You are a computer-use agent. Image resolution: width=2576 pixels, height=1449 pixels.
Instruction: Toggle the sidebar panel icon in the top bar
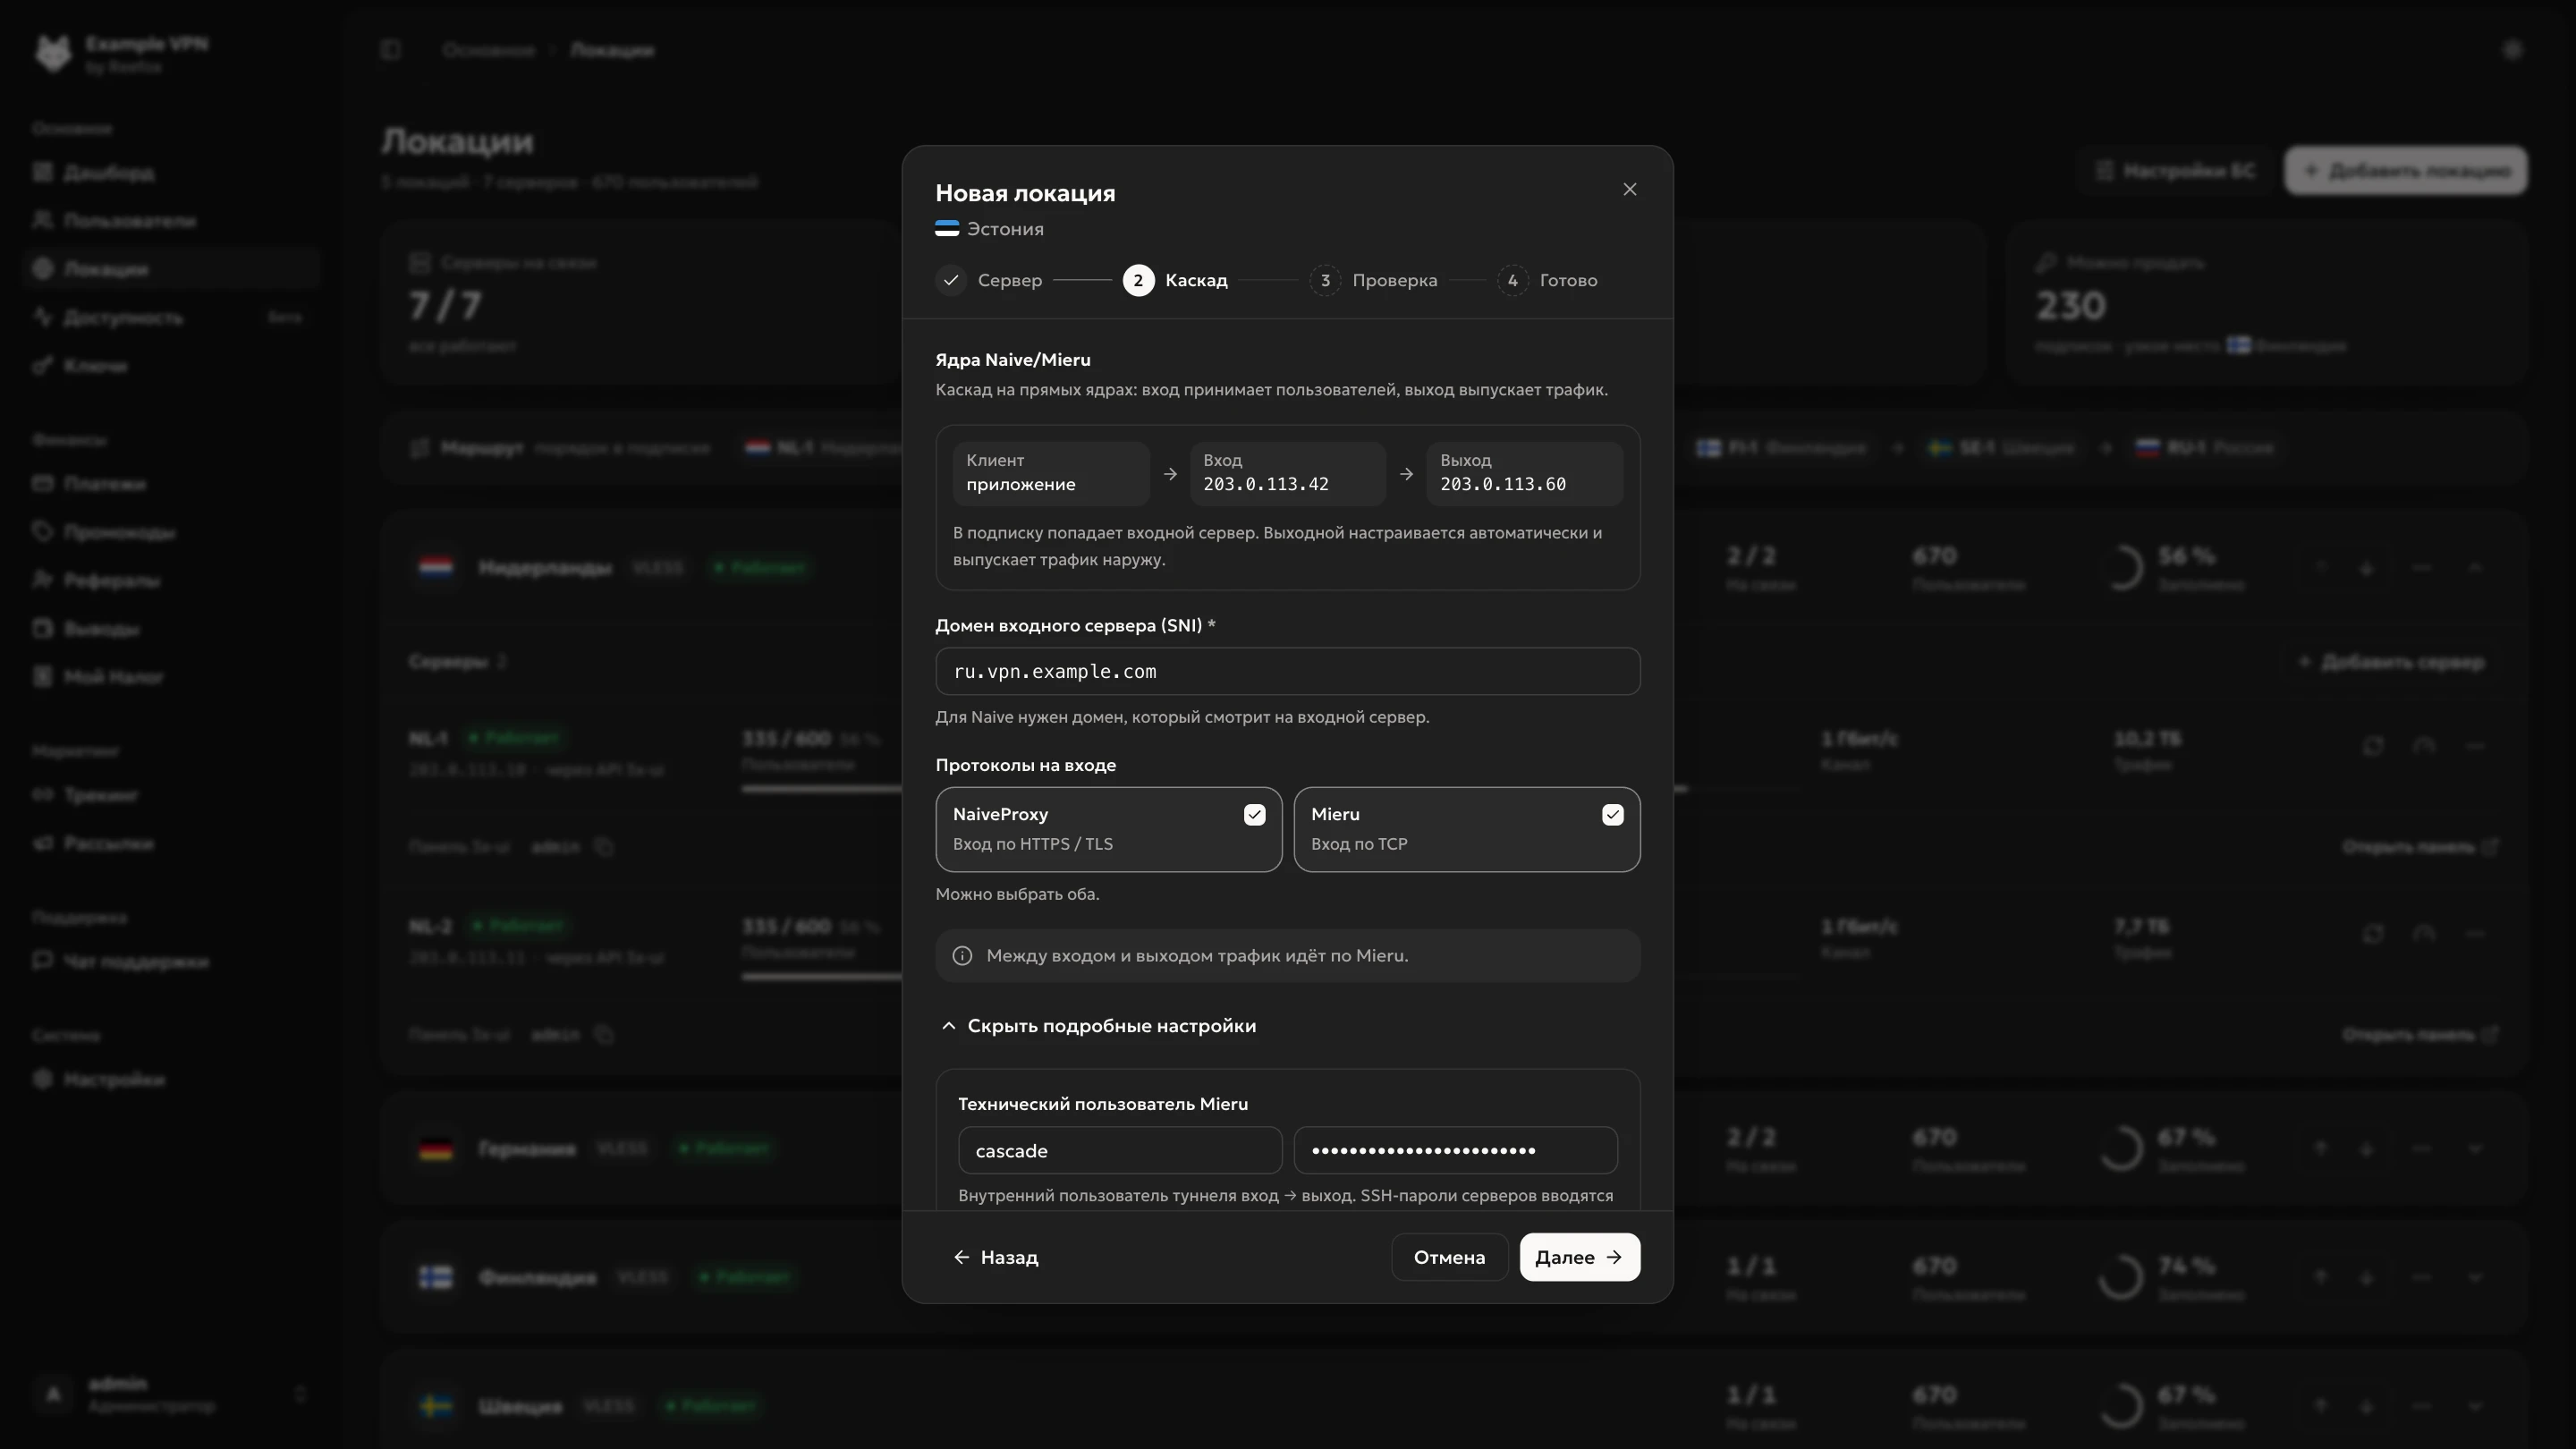coord(391,50)
